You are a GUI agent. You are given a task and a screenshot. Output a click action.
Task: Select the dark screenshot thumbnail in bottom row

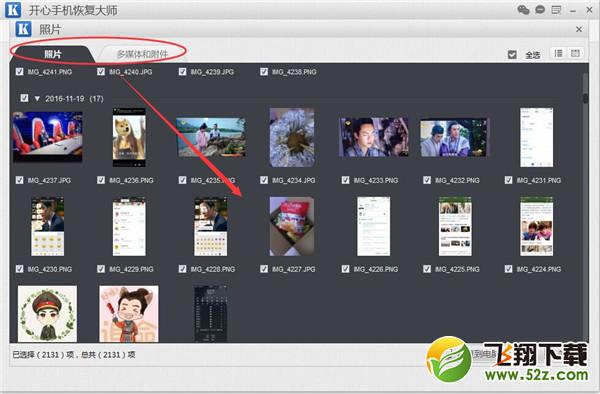pyautogui.click(x=211, y=314)
